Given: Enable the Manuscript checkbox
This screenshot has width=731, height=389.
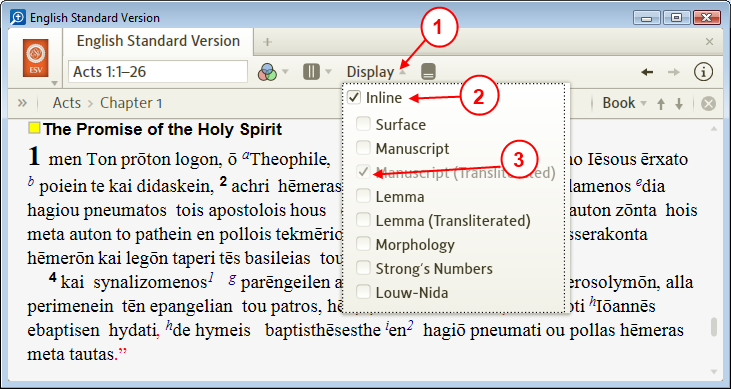Looking at the screenshot, I should tap(364, 148).
